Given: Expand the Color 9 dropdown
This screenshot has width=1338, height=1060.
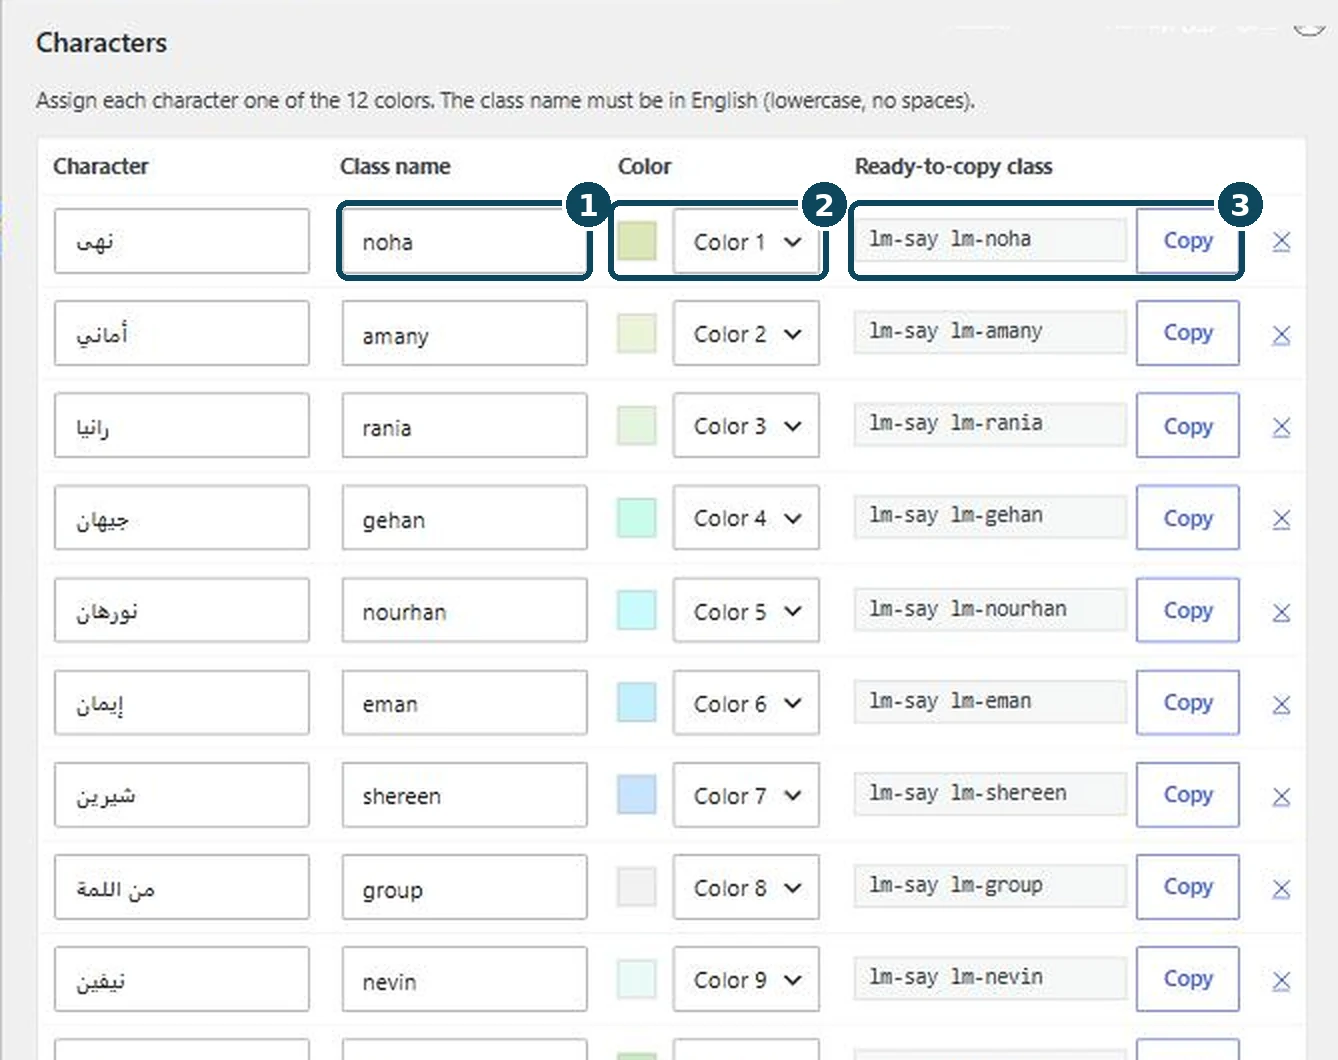Looking at the screenshot, I should click(746, 979).
